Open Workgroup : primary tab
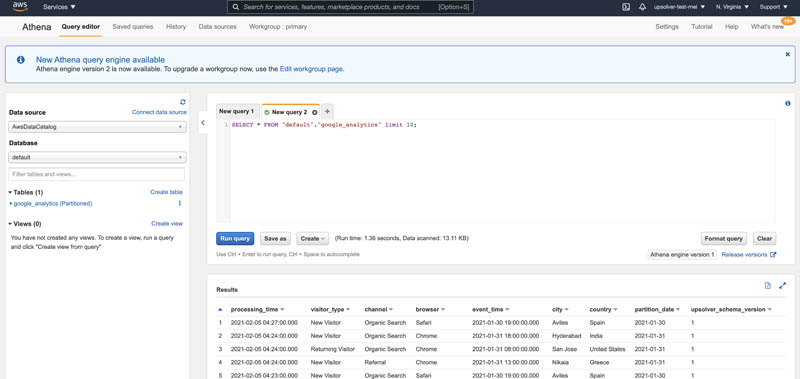The height and width of the screenshot is (379, 800). click(x=278, y=27)
